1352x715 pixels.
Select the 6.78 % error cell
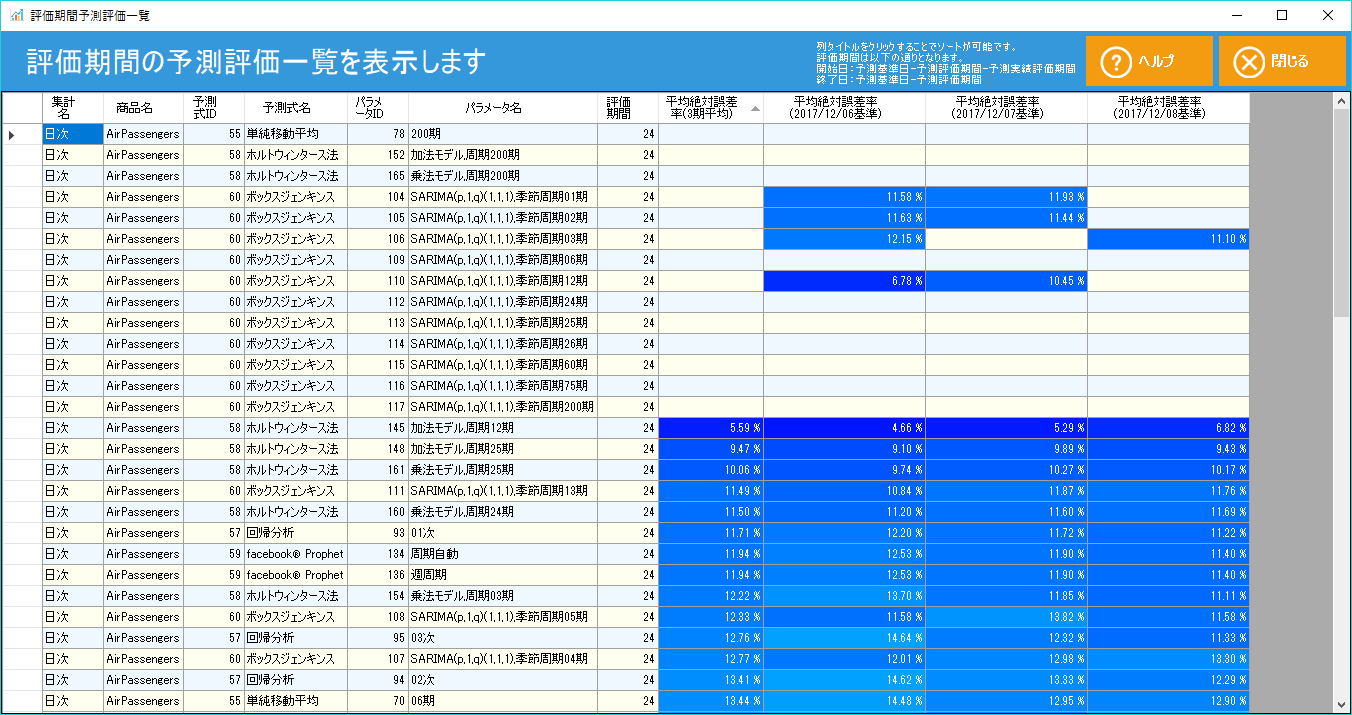844,281
